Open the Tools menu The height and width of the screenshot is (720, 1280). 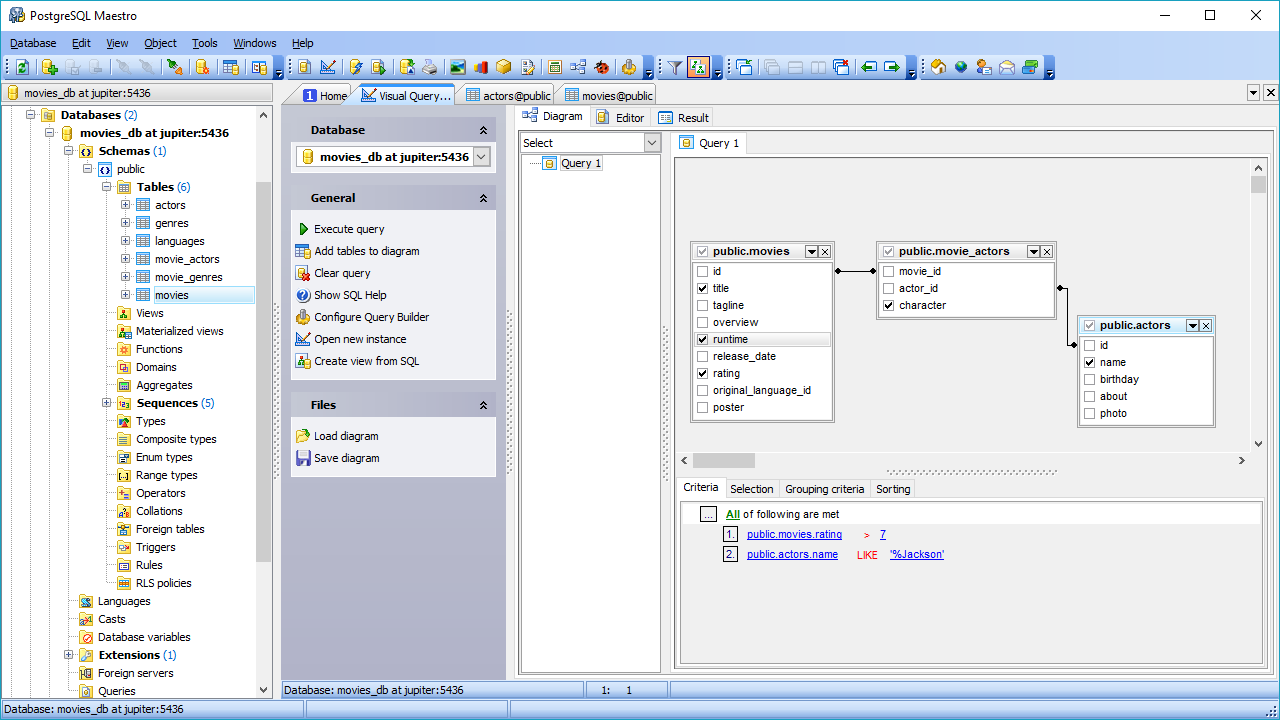[x=204, y=43]
